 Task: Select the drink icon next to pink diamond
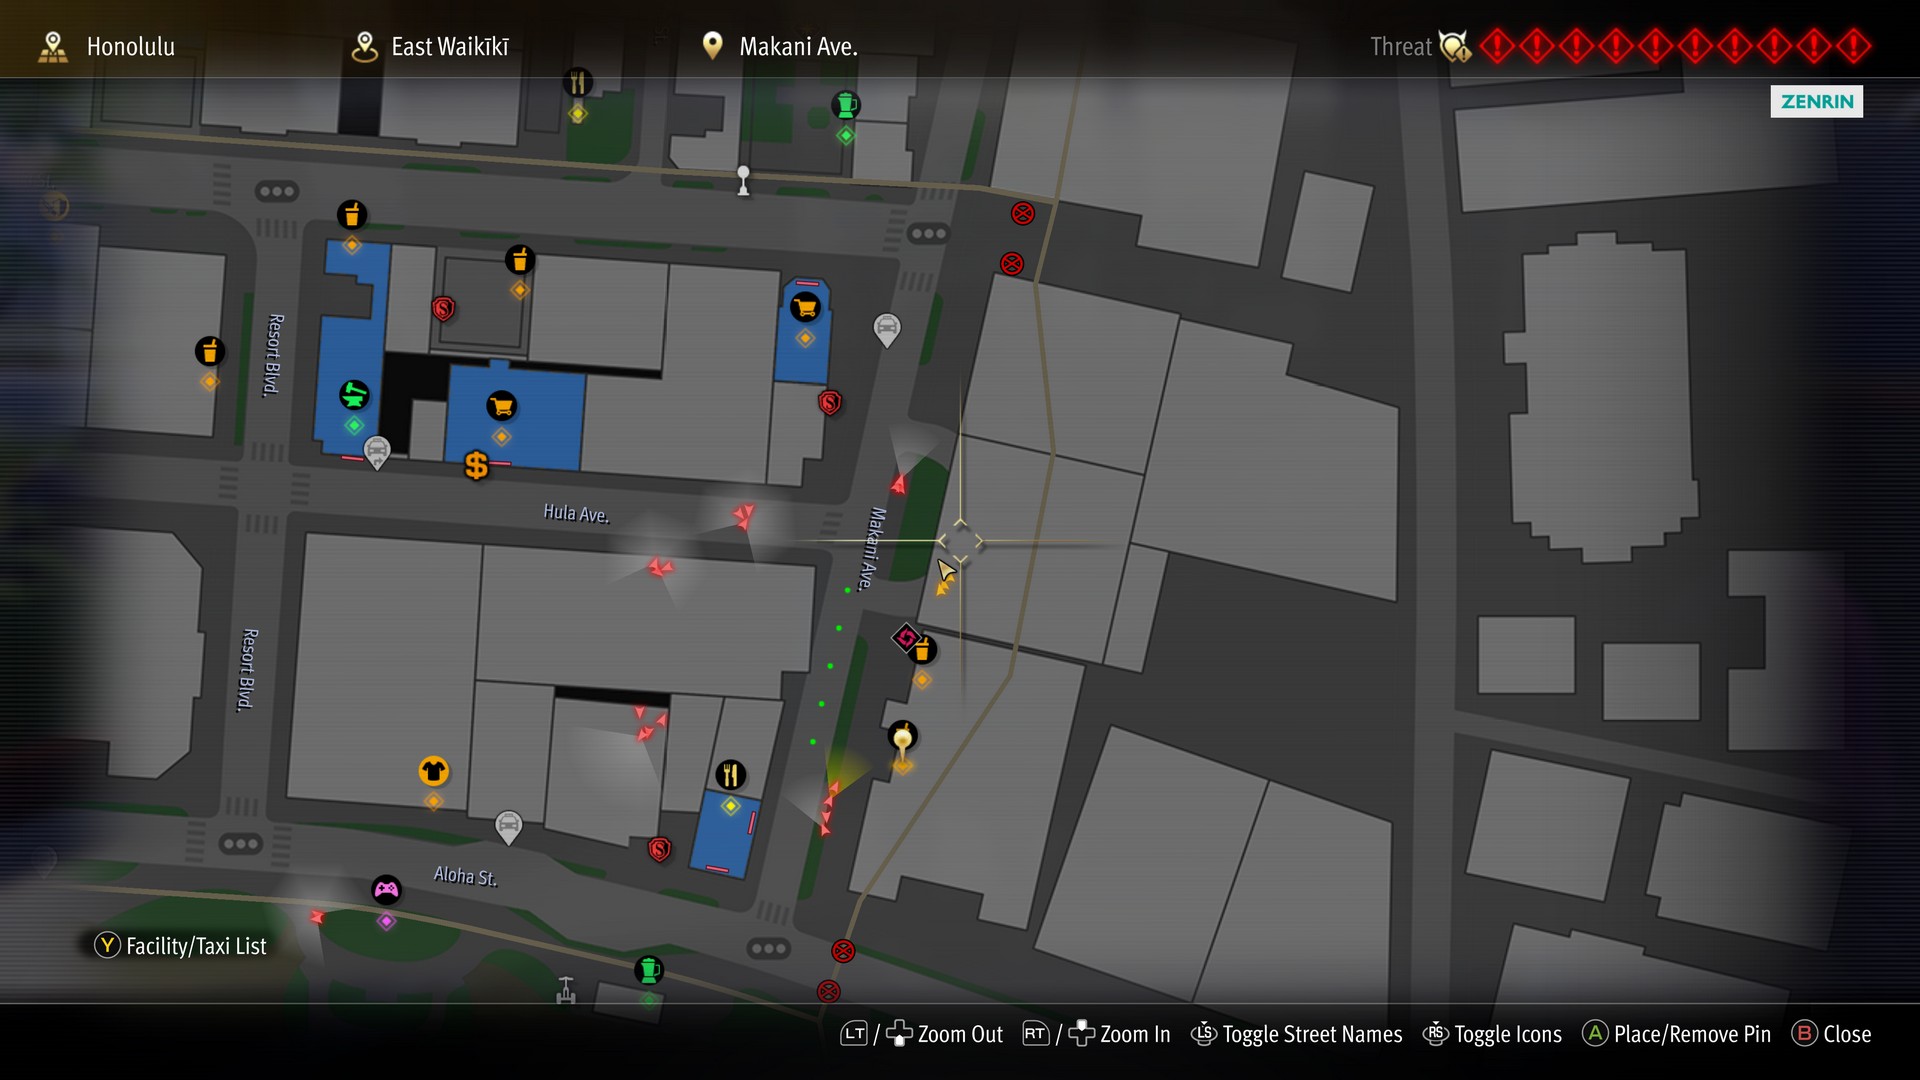pyautogui.click(x=924, y=651)
